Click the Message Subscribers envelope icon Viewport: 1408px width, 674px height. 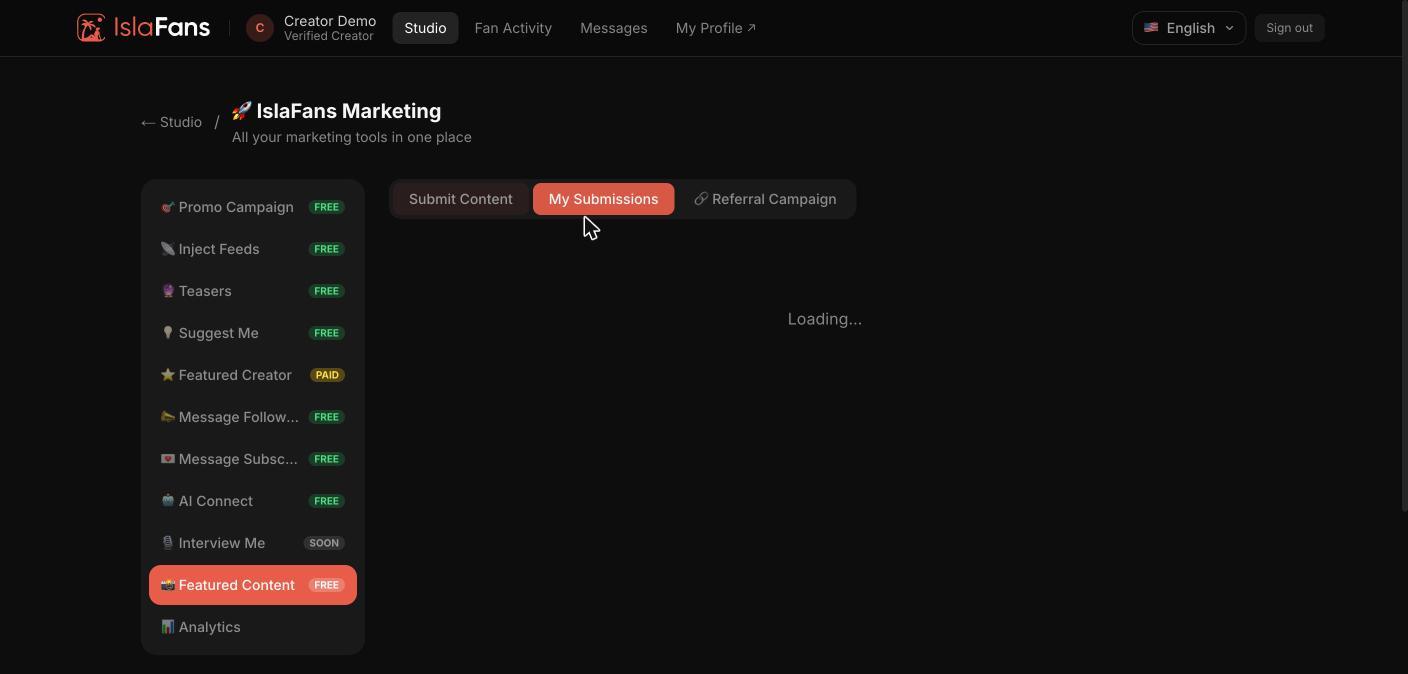[x=168, y=459]
